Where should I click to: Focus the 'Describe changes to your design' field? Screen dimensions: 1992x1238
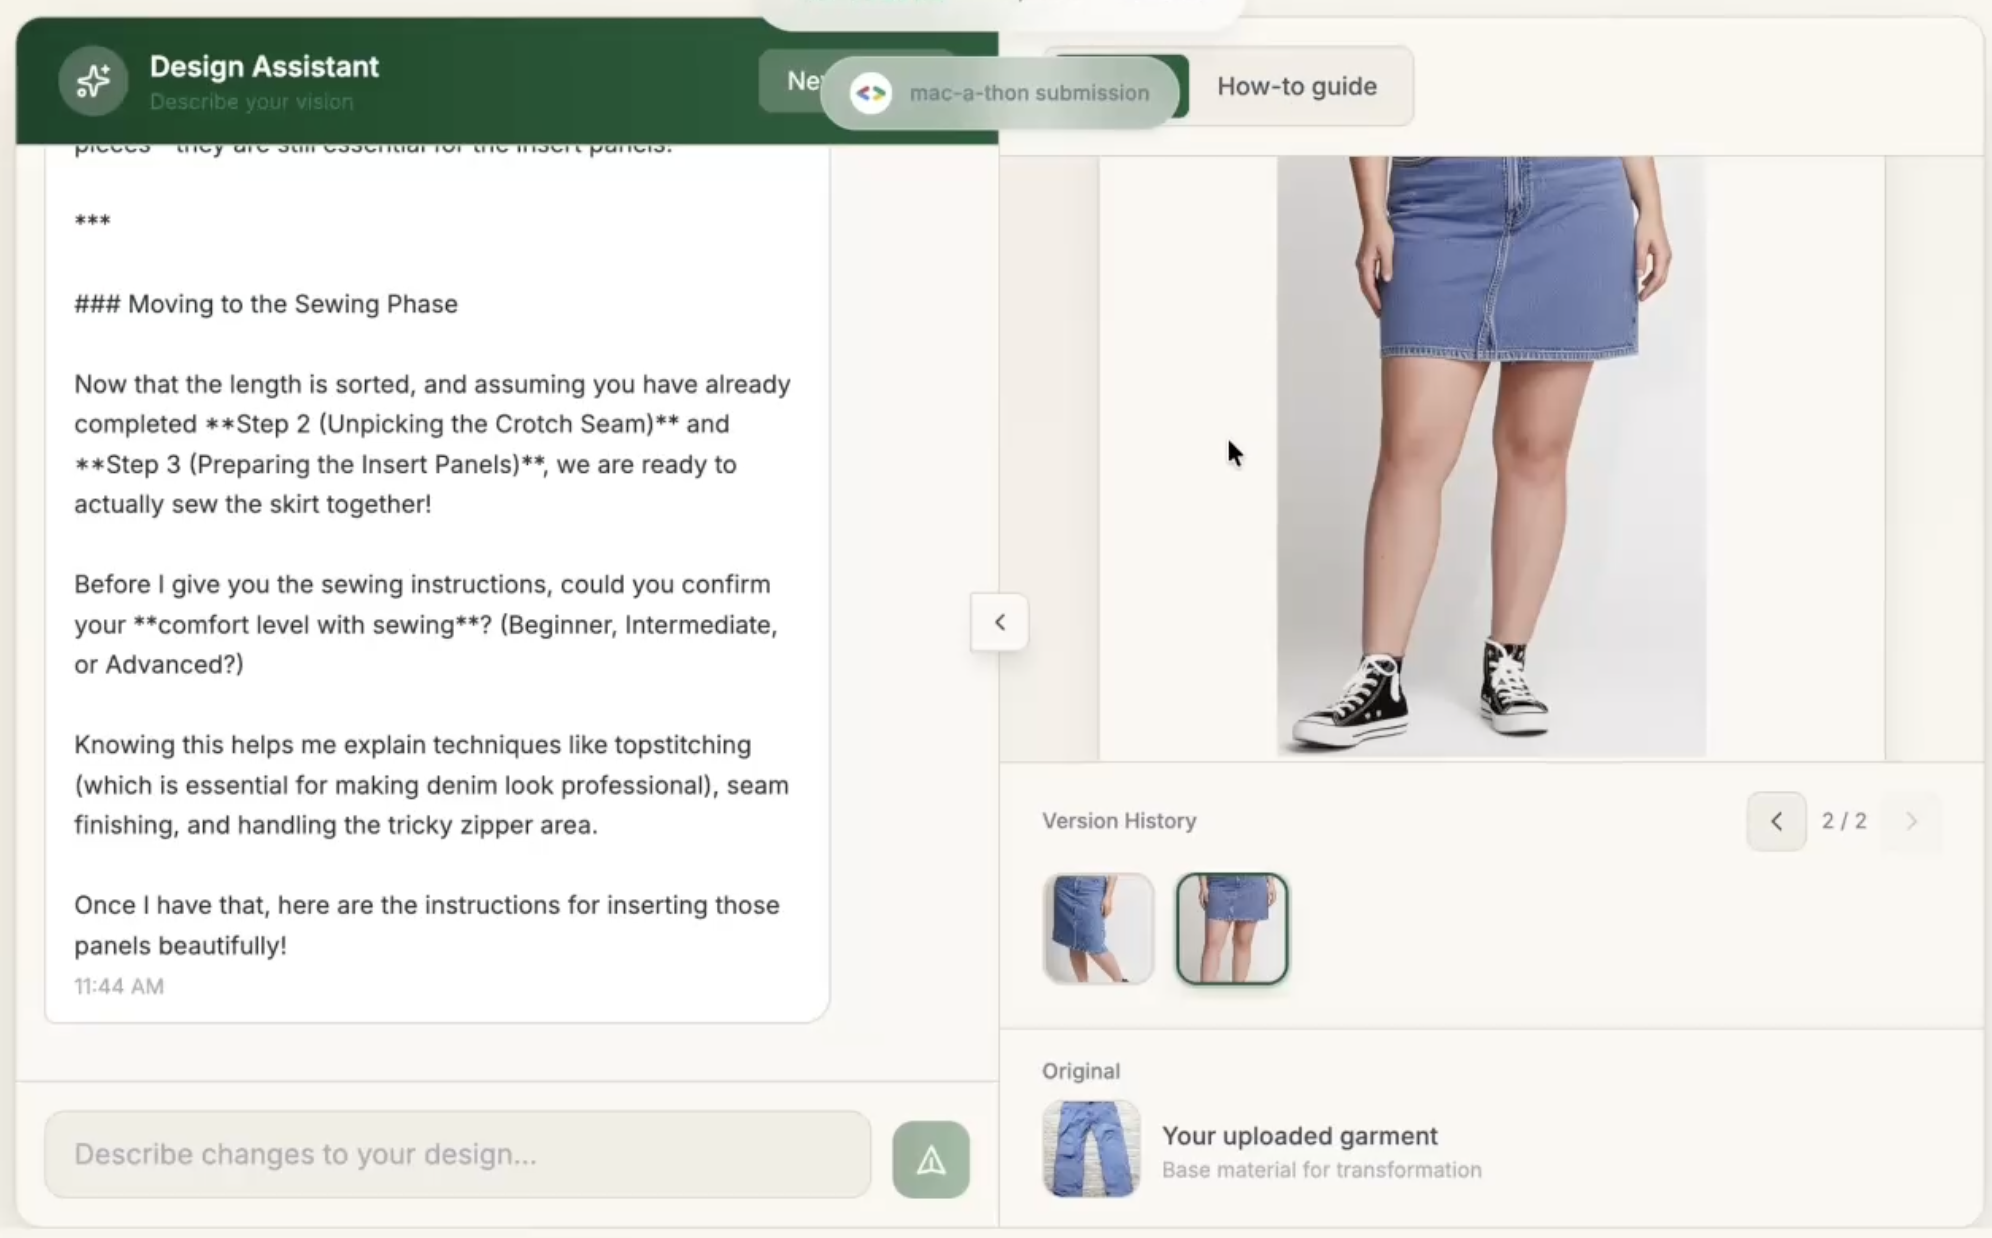click(x=457, y=1154)
